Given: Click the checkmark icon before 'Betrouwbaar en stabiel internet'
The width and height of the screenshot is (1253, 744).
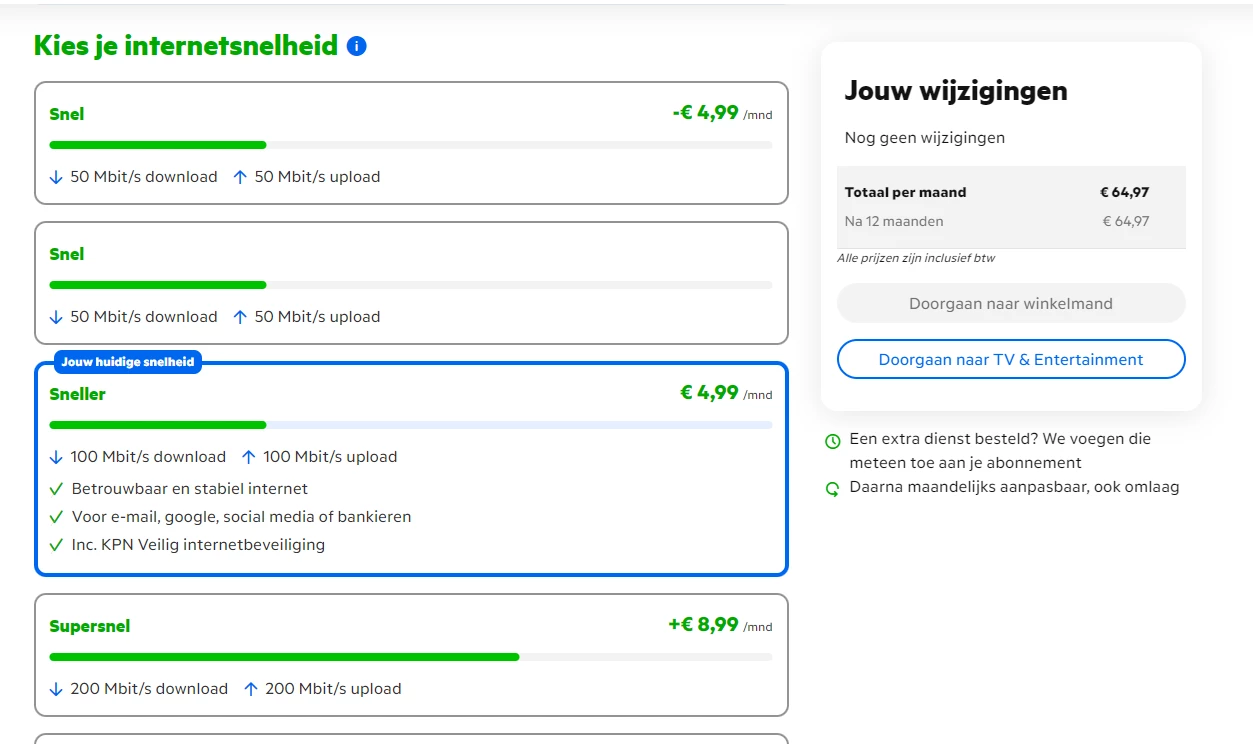Looking at the screenshot, I should (56, 489).
